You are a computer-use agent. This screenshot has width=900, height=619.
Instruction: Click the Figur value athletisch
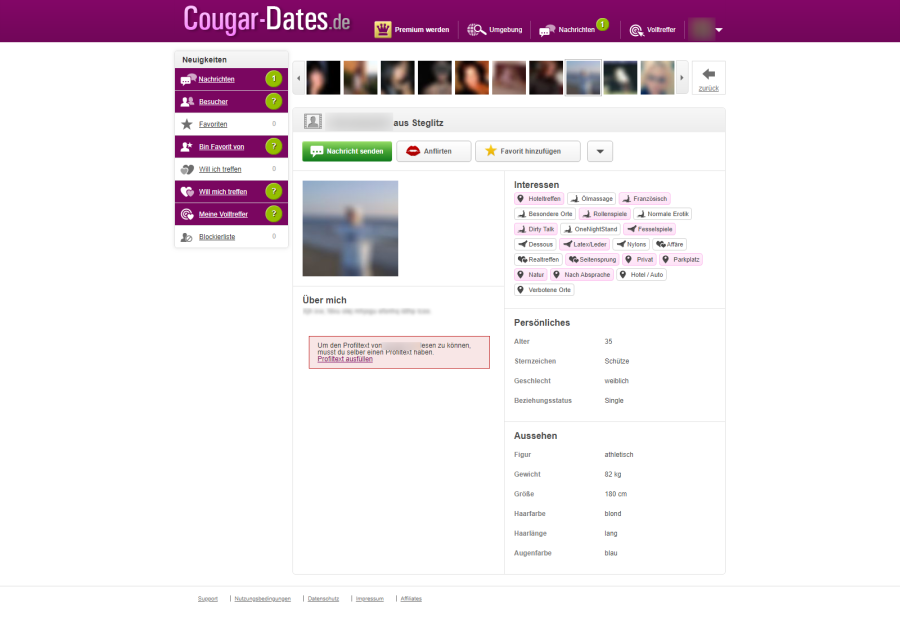click(619, 455)
